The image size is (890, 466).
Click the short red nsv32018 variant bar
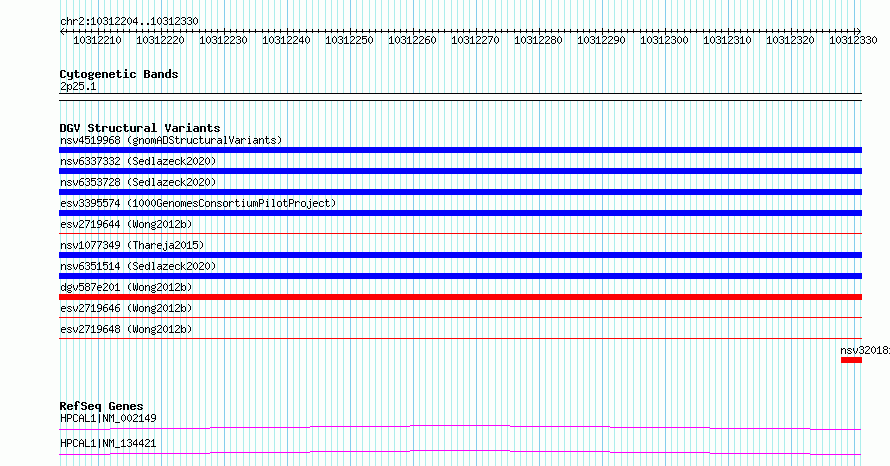tap(851, 360)
